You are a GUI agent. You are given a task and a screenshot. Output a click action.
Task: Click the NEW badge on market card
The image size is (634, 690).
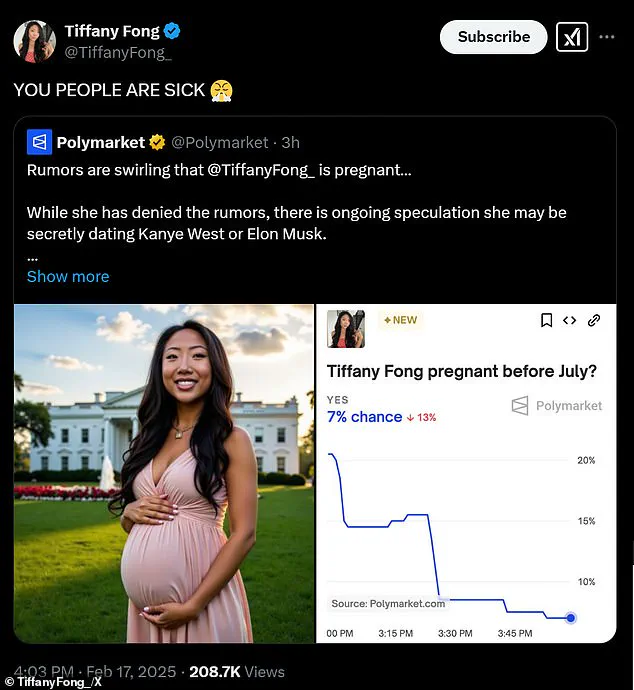pyautogui.click(x=400, y=320)
